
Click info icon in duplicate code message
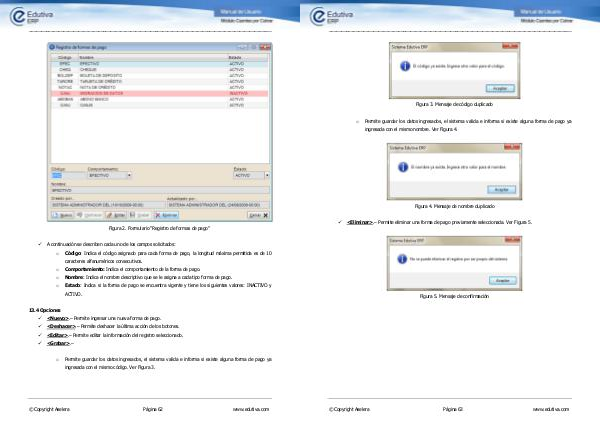coord(403,67)
